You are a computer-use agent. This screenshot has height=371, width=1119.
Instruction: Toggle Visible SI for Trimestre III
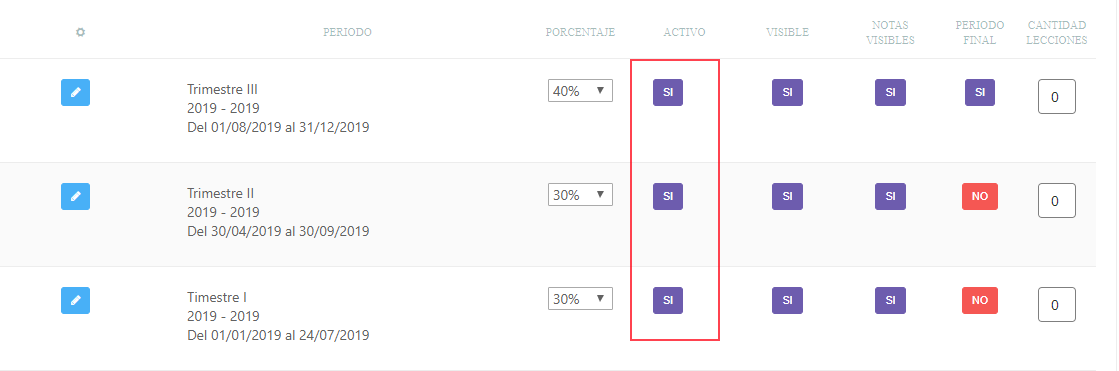[x=787, y=93]
